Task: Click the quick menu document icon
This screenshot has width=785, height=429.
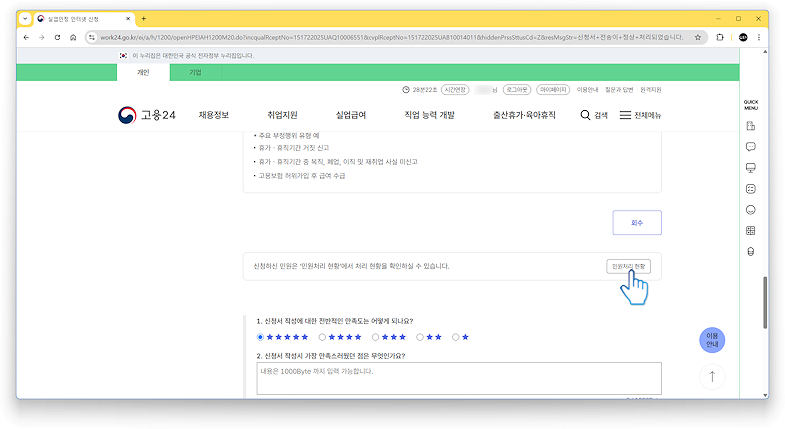Action: tap(750, 126)
